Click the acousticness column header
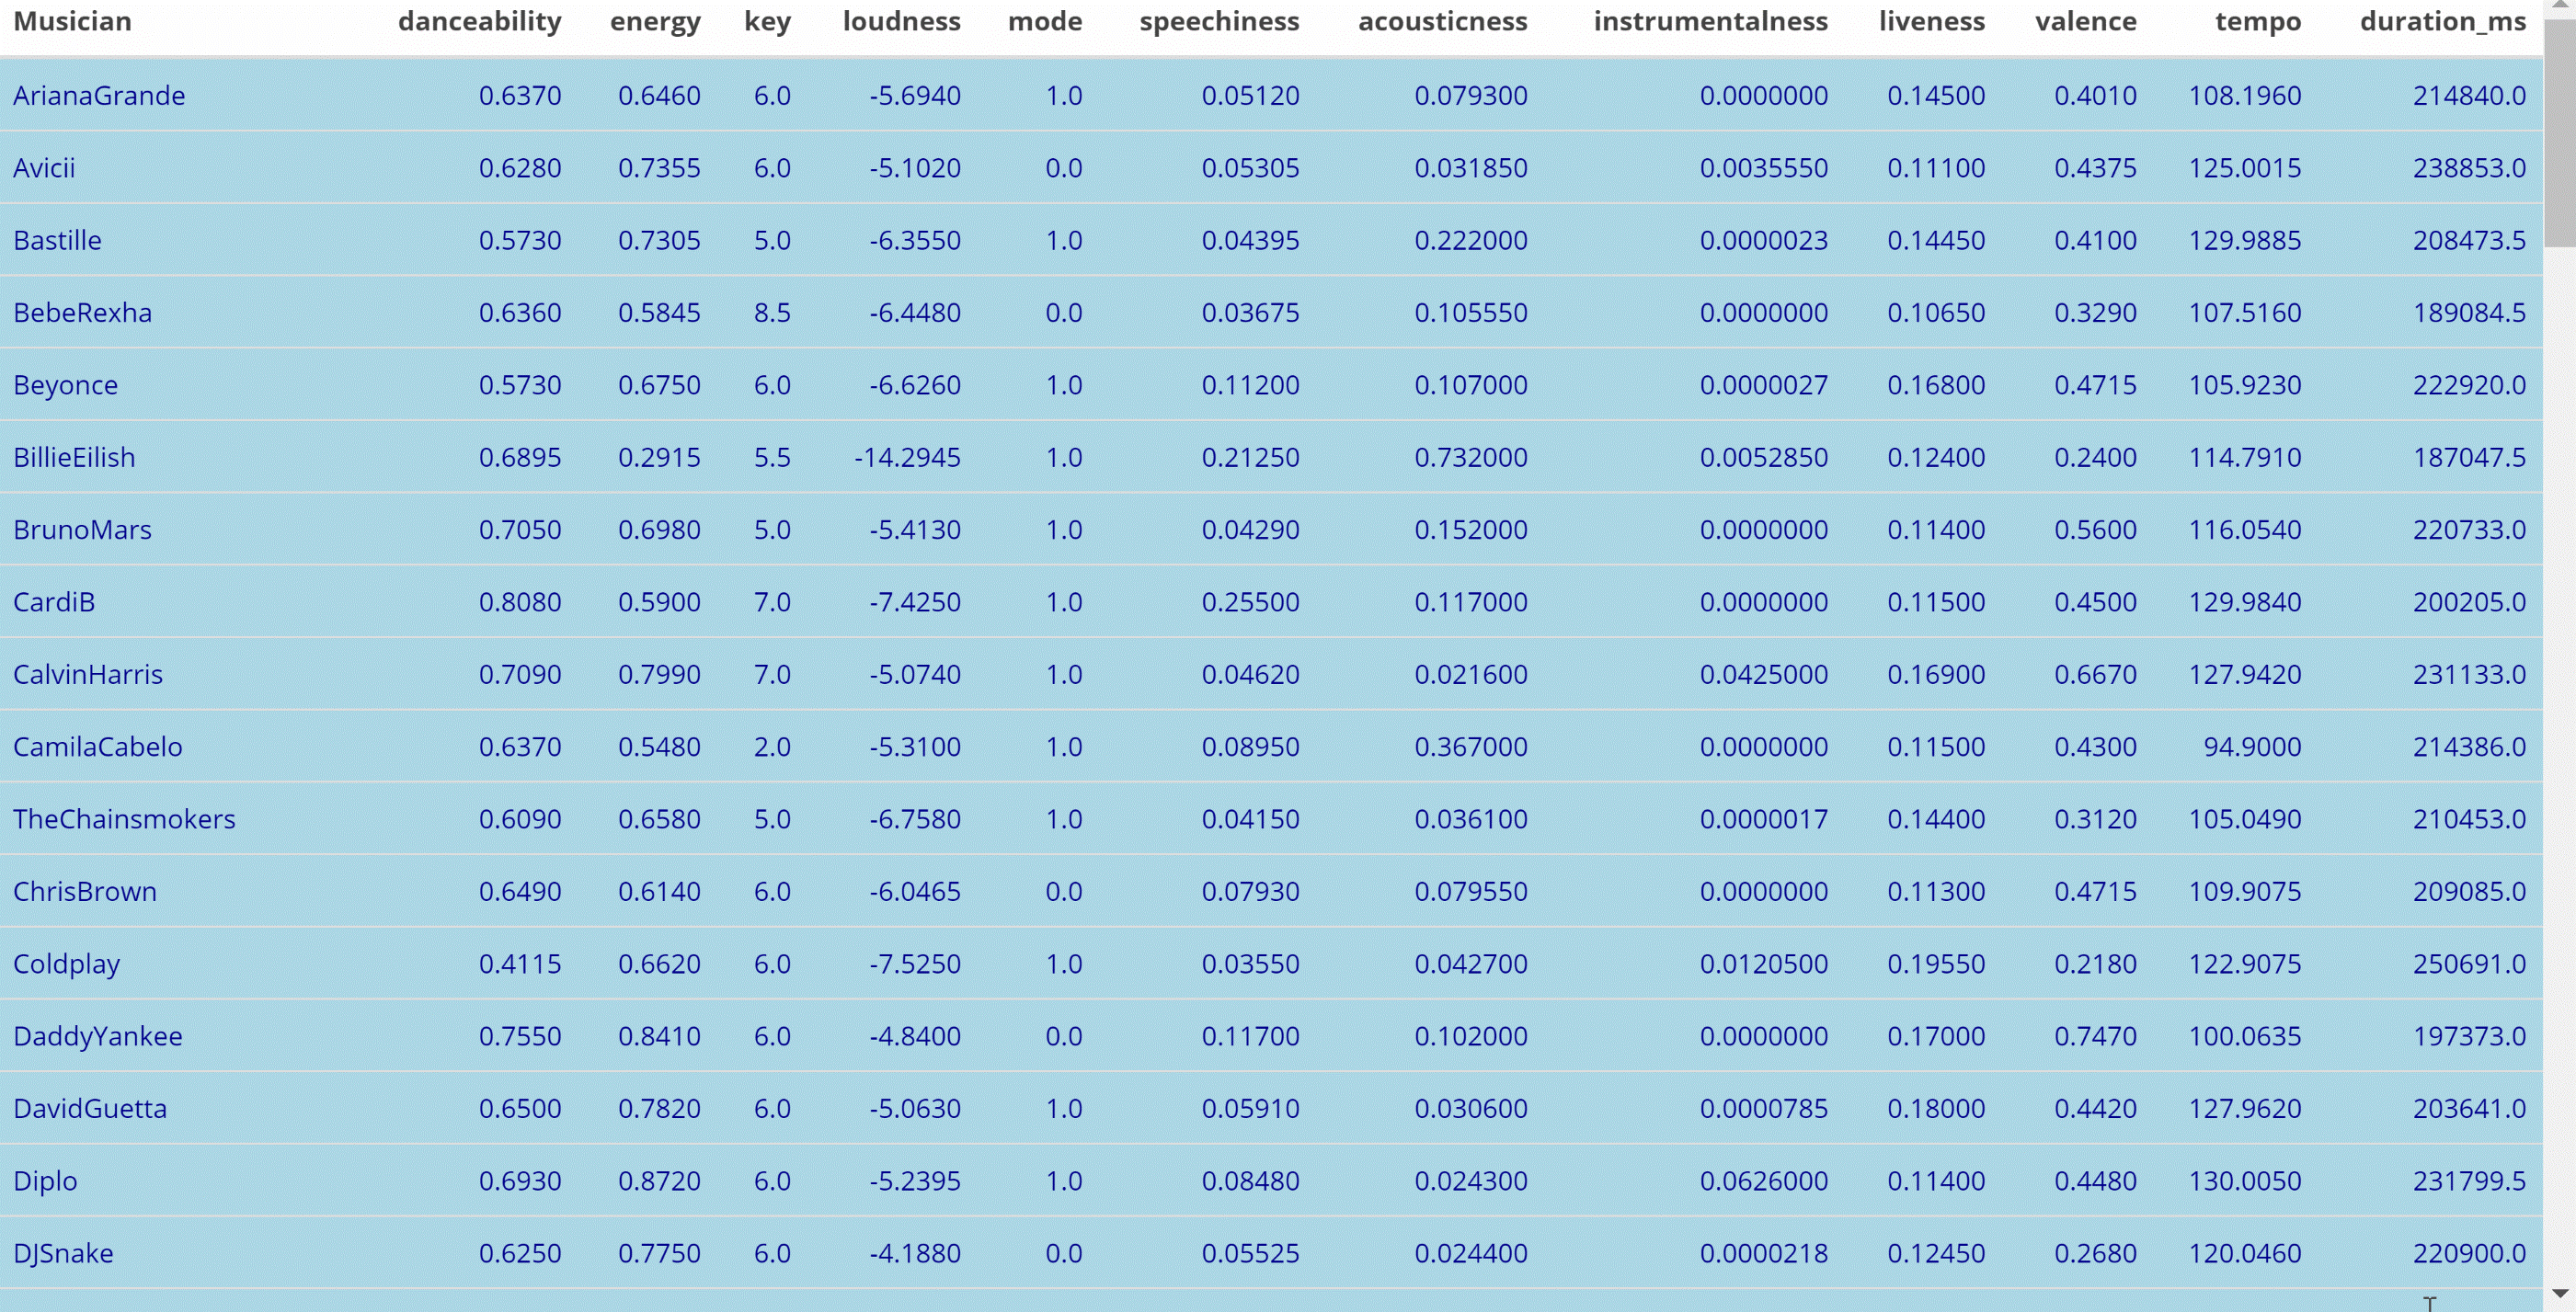 [x=1442, y=22]
